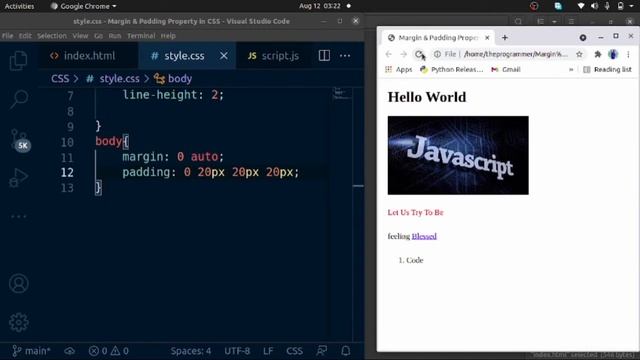Open the Selection menu

pyautogui.click(x=52, y=36)
